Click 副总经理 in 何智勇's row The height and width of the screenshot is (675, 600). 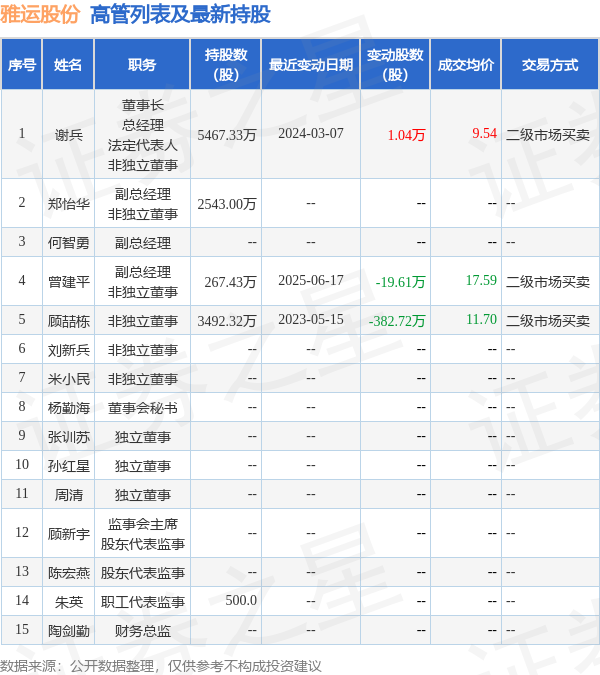142,243
